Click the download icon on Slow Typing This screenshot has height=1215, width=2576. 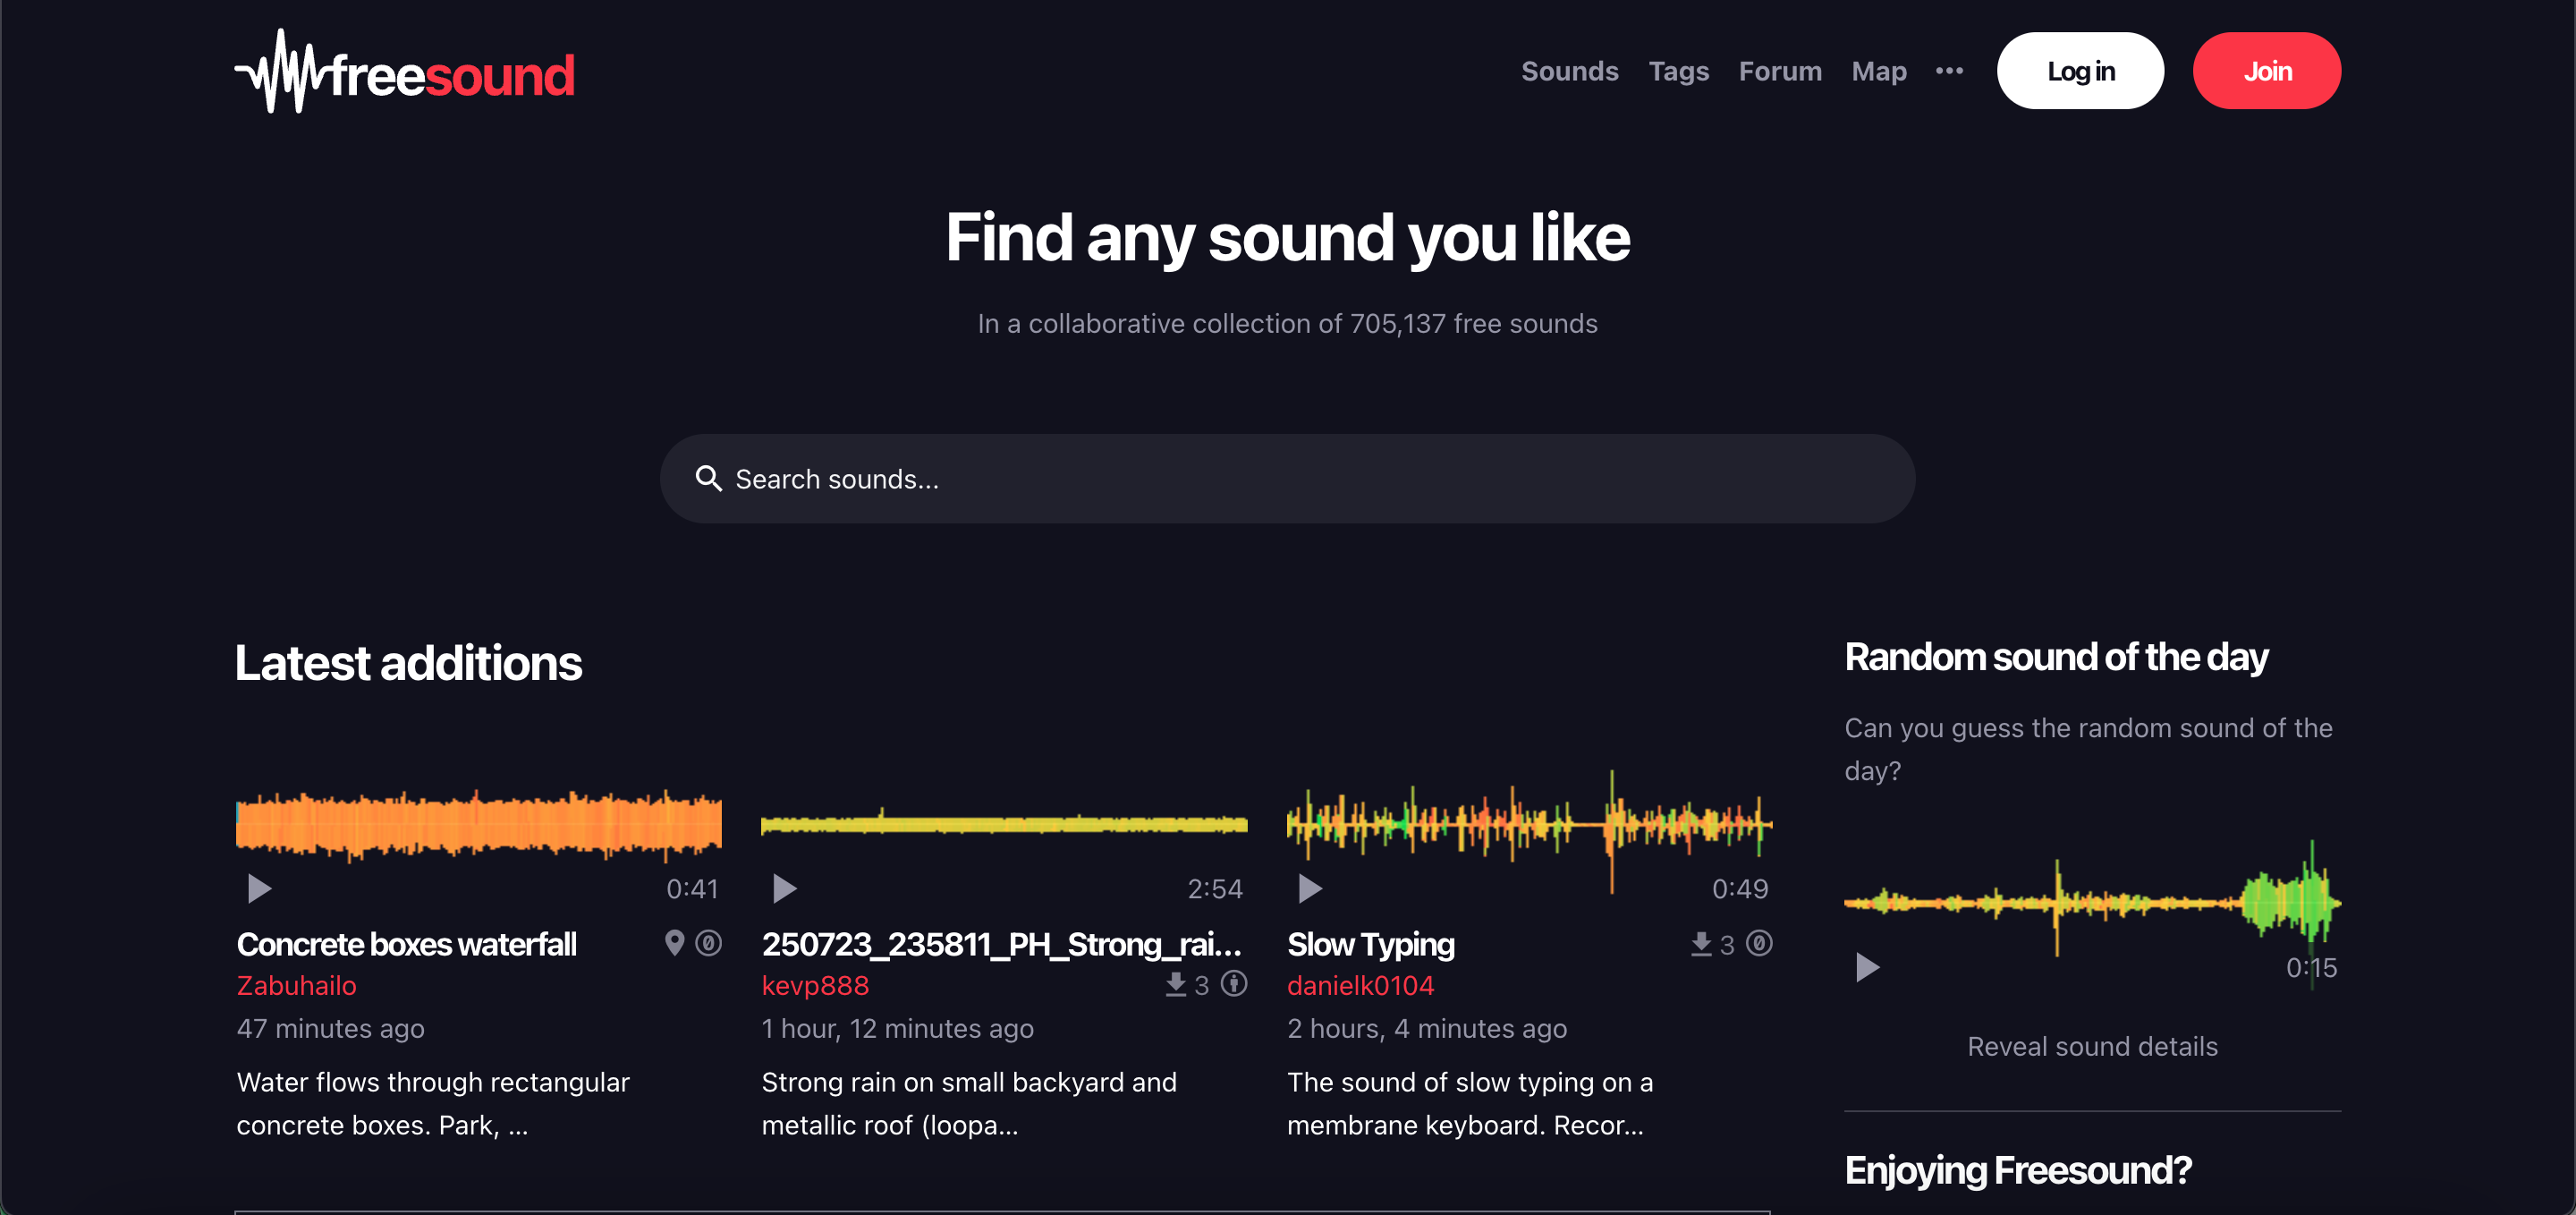[1701, 944]
